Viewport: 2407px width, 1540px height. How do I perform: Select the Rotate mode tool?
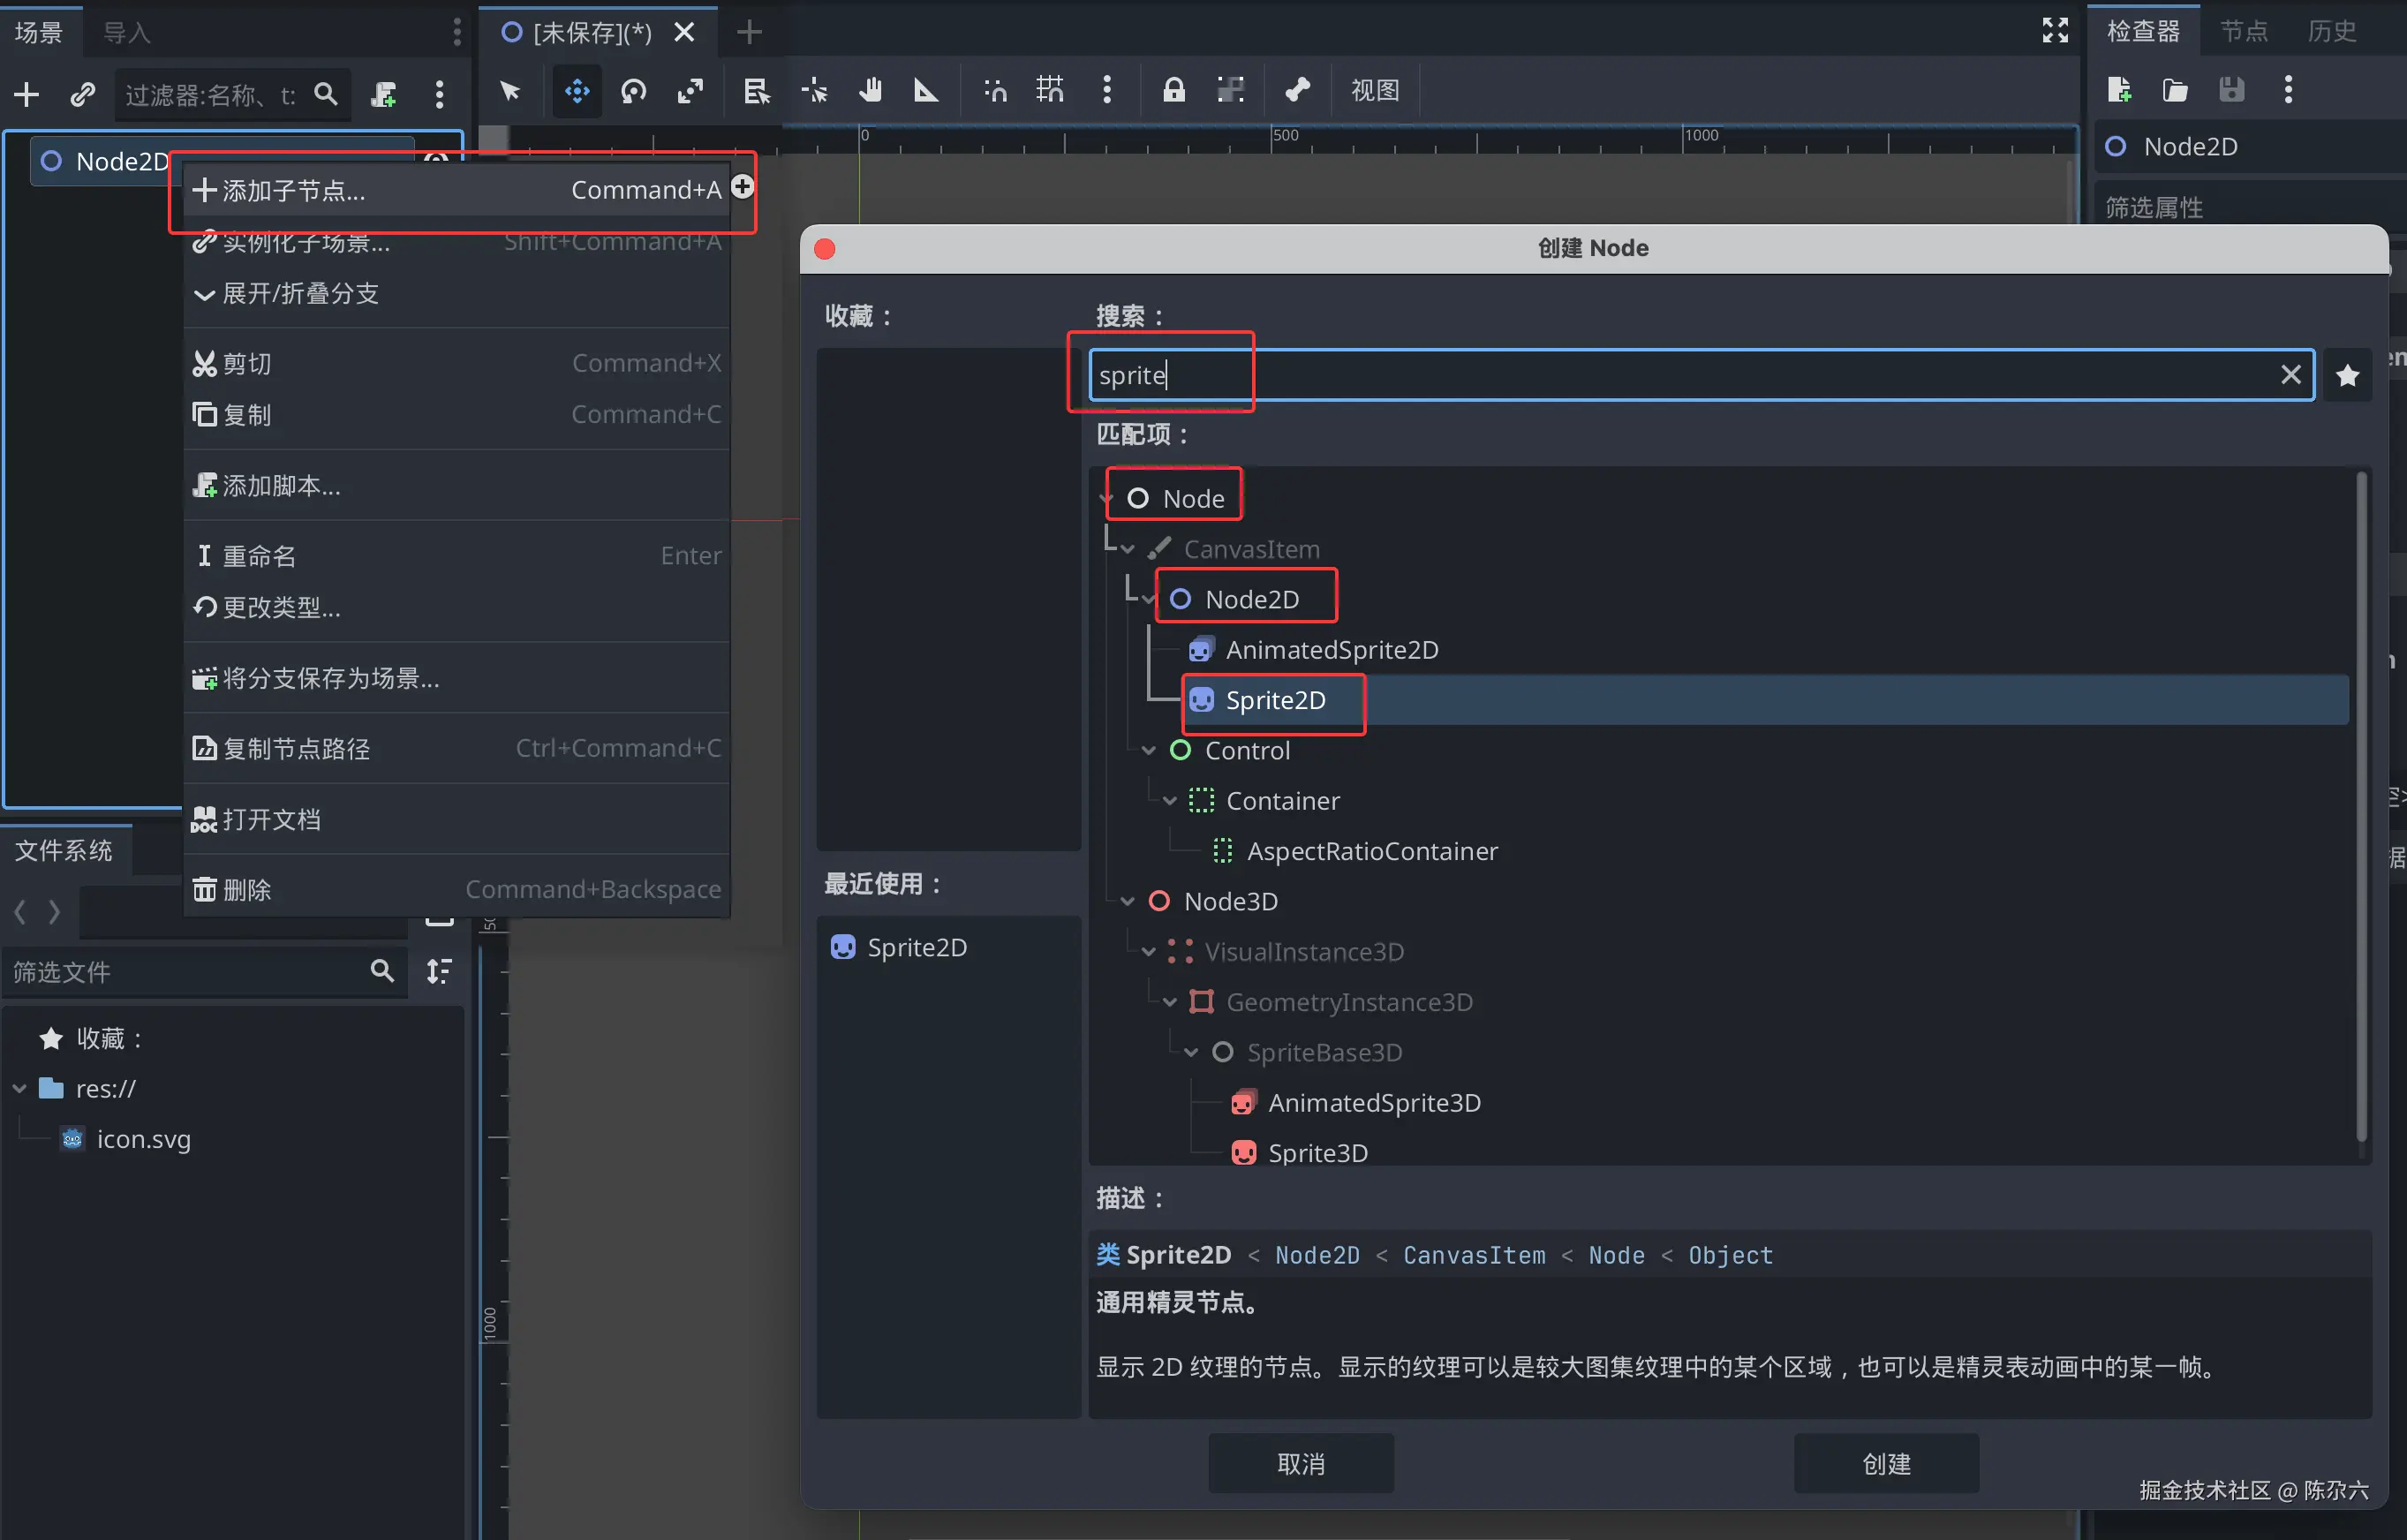[x=634, y=91]
